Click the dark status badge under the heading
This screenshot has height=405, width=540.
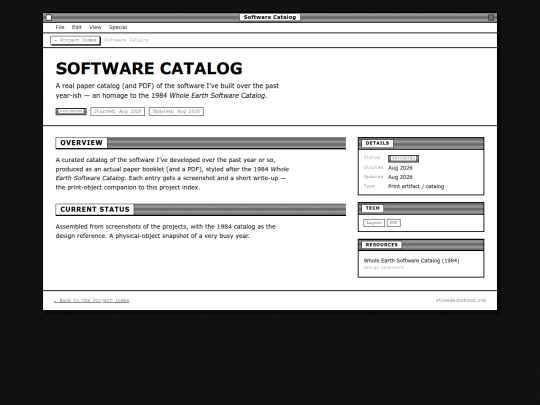[71, 111]
